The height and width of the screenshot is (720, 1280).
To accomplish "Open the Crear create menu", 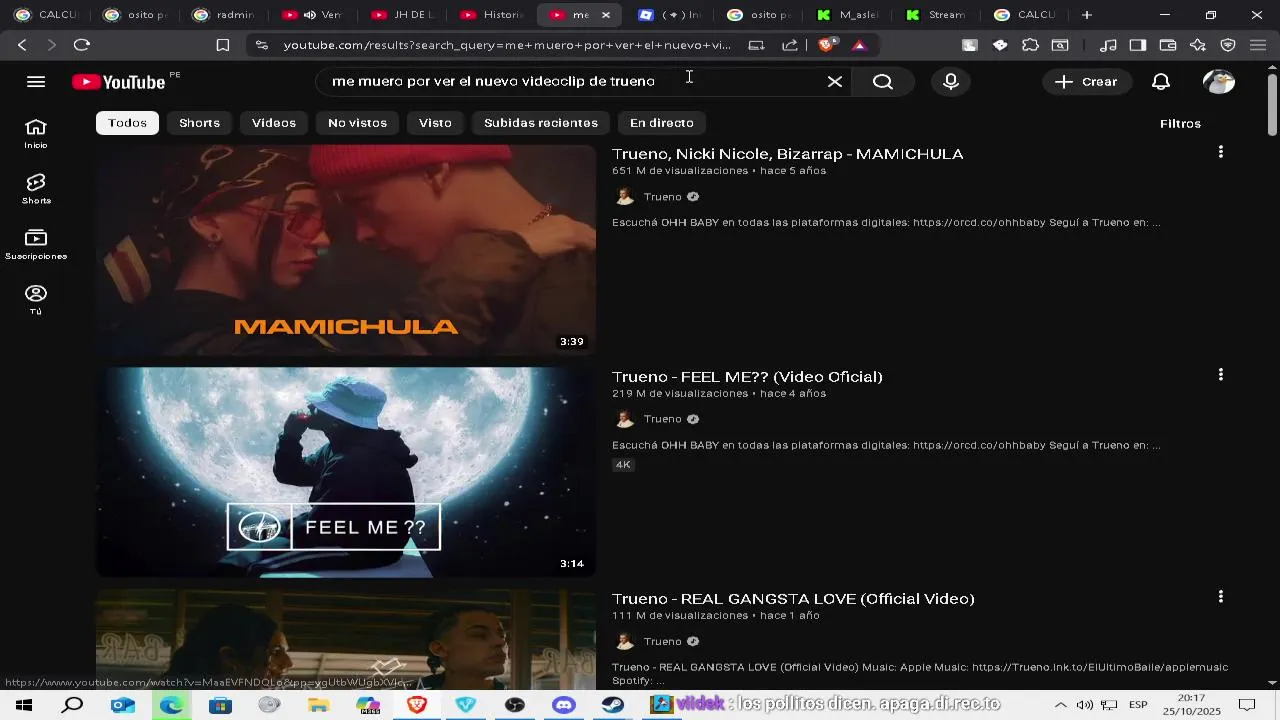I will pyautogui.click(x=1086, y=82).
